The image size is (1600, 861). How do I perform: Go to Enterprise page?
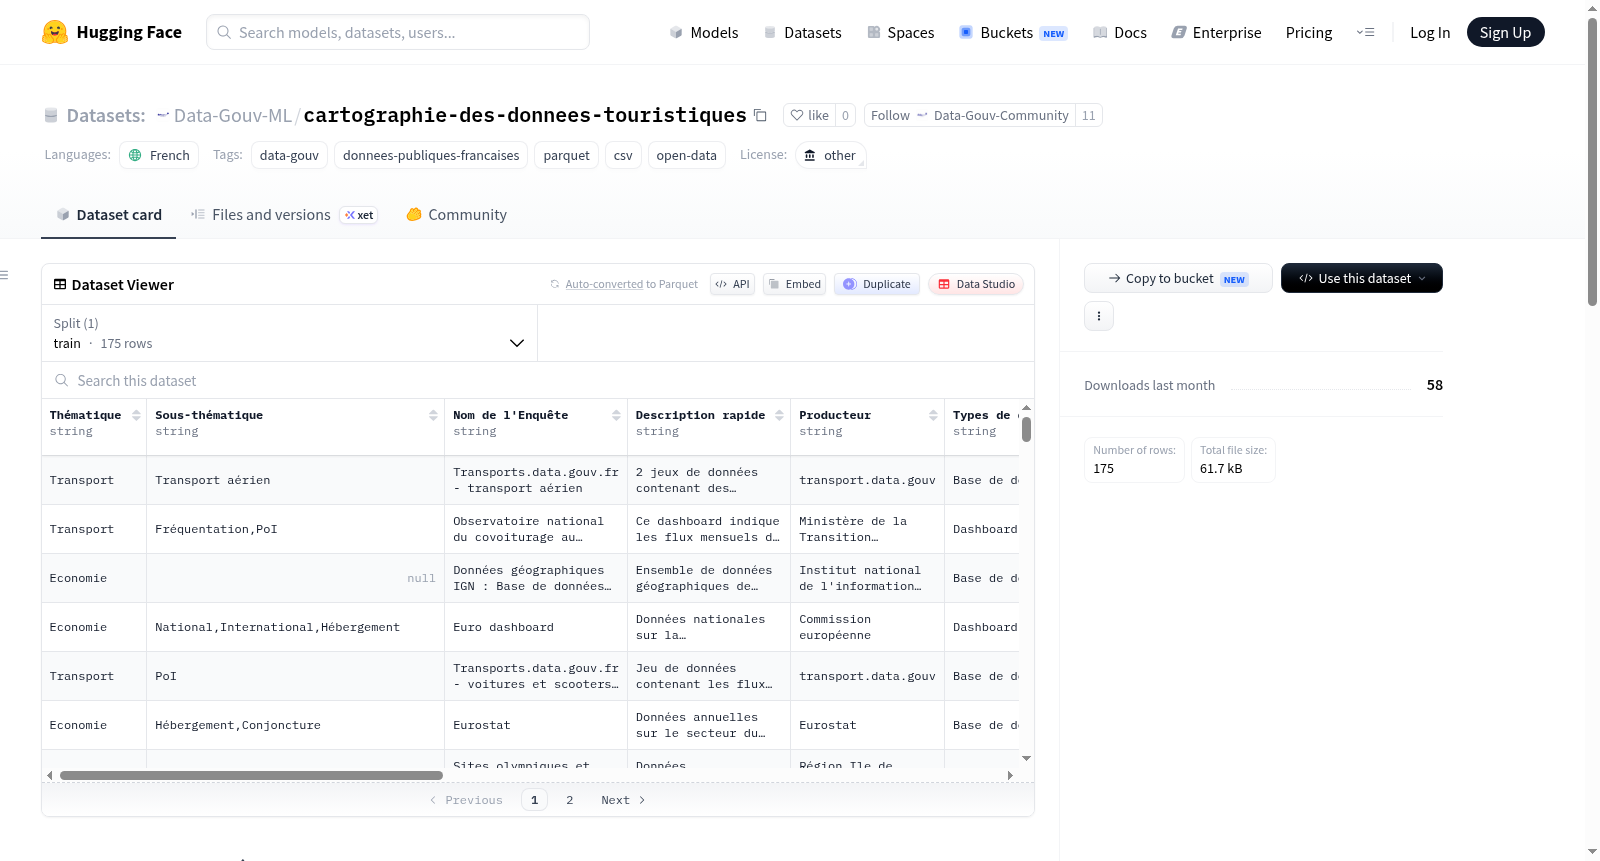[1216, 32]
